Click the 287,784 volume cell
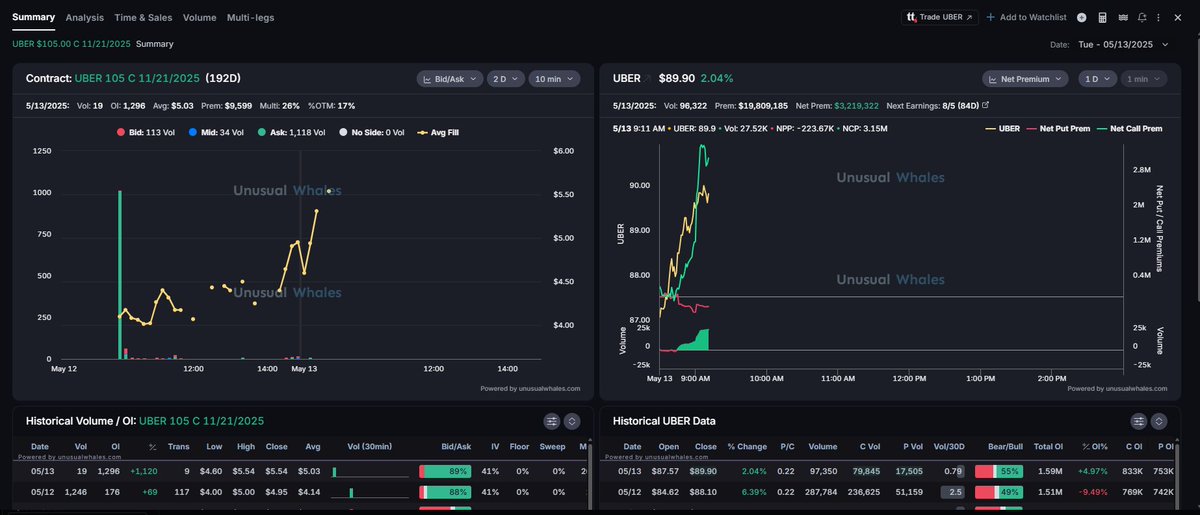 click(823, 492)
